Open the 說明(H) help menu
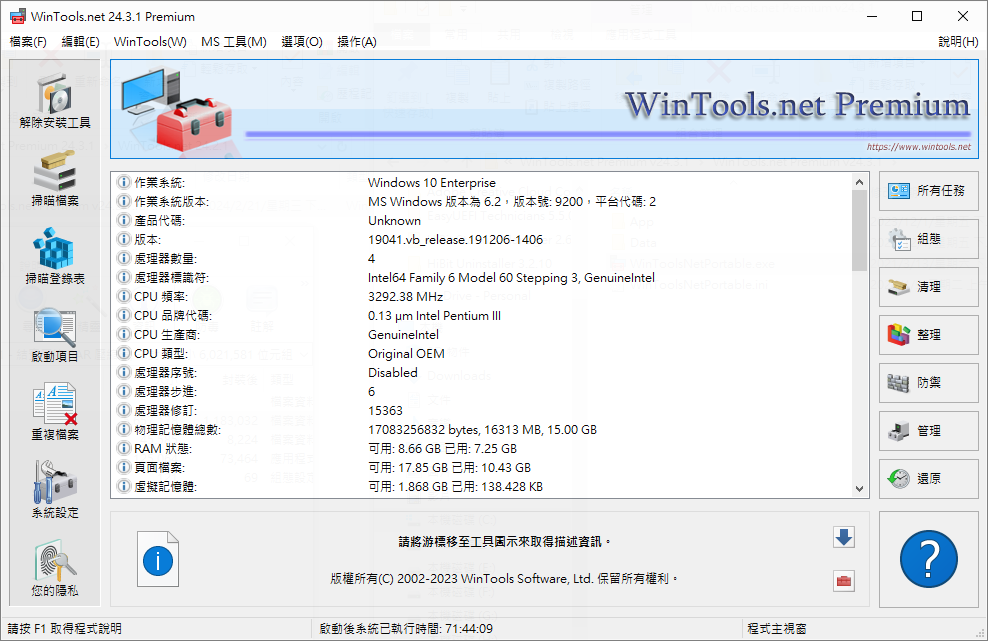The height and width of the screenshot is (641, 988). [958, 42]
